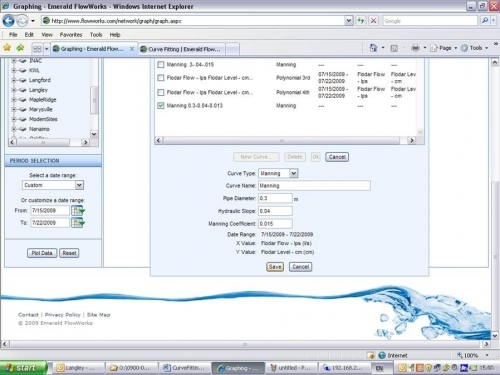Open the Favorites menu
Screen dimensions: 500x375
click(x=71, y=35)
